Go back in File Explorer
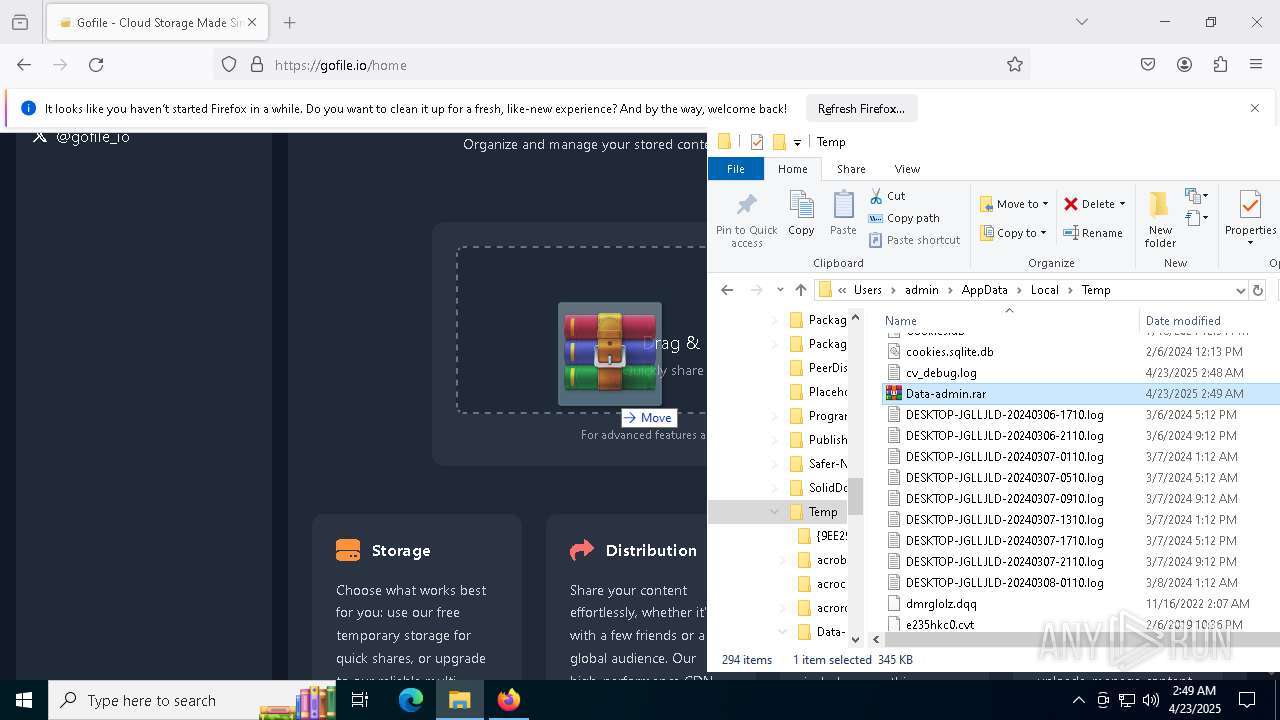Viewport: 1280px width, 720px height. click(727, 290)
